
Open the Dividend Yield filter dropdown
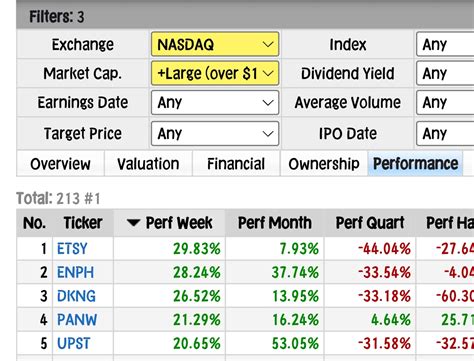[445, 73]
